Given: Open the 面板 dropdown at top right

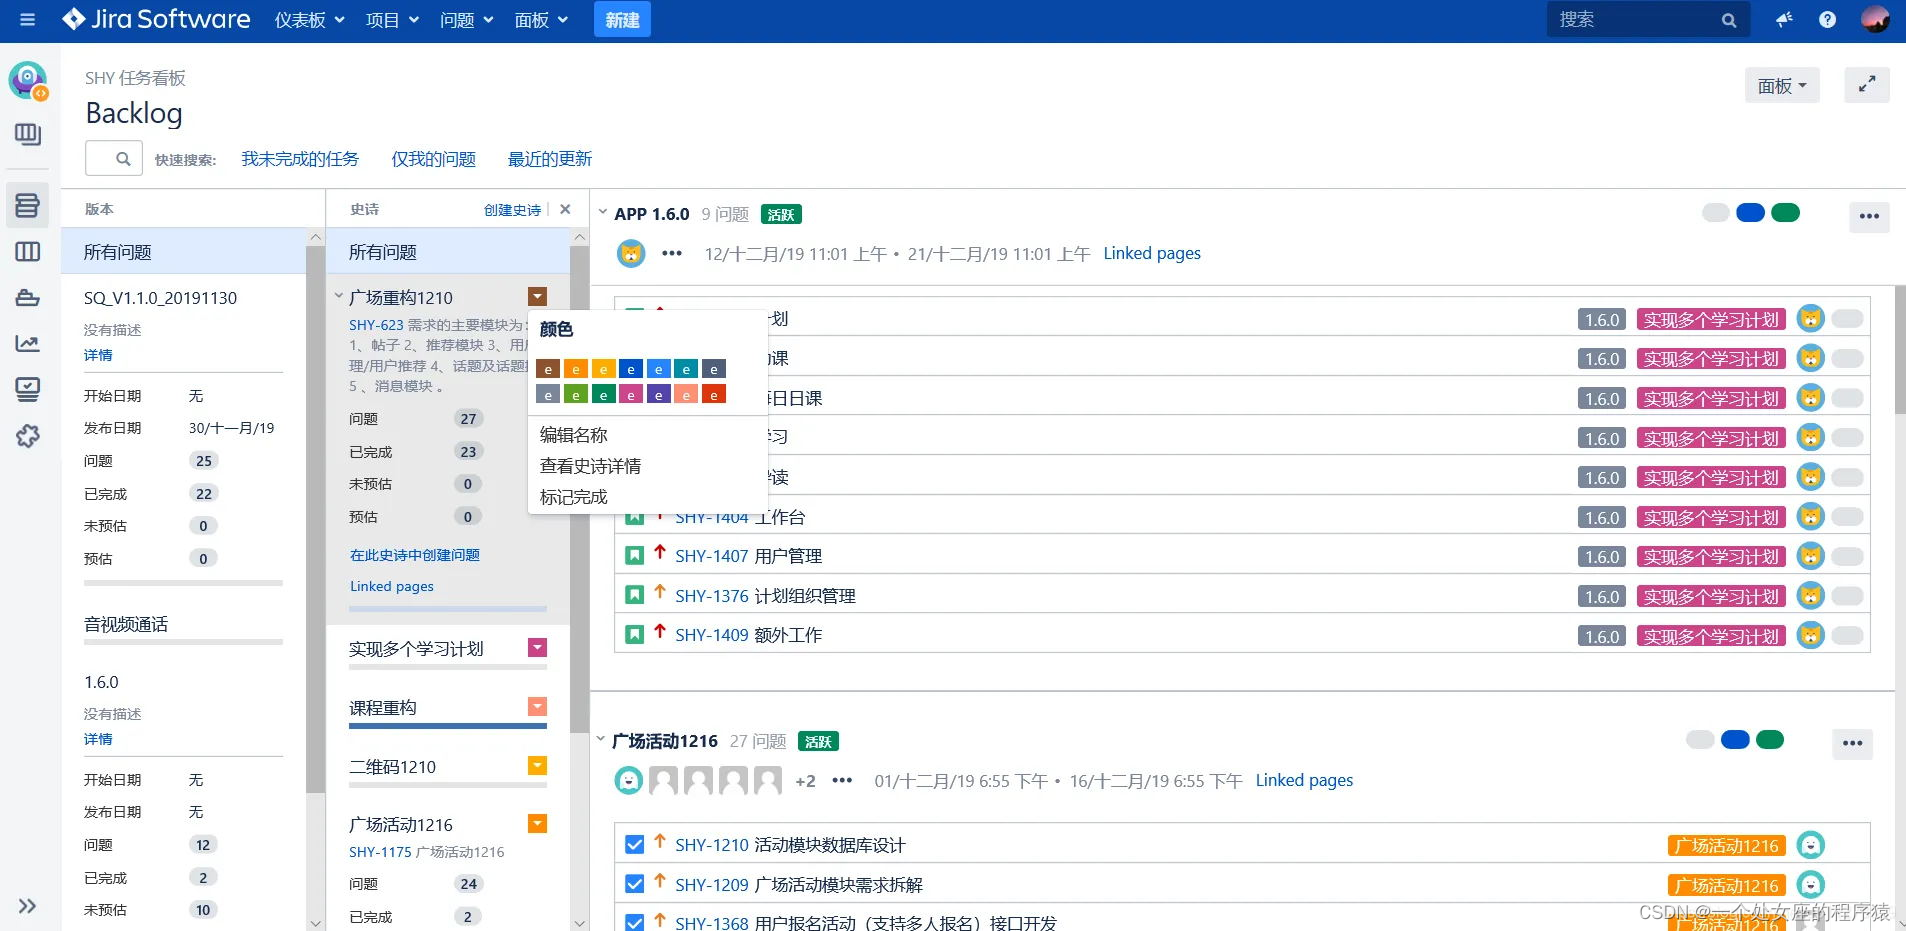Looking at the screenshot, I should 1781,85.
